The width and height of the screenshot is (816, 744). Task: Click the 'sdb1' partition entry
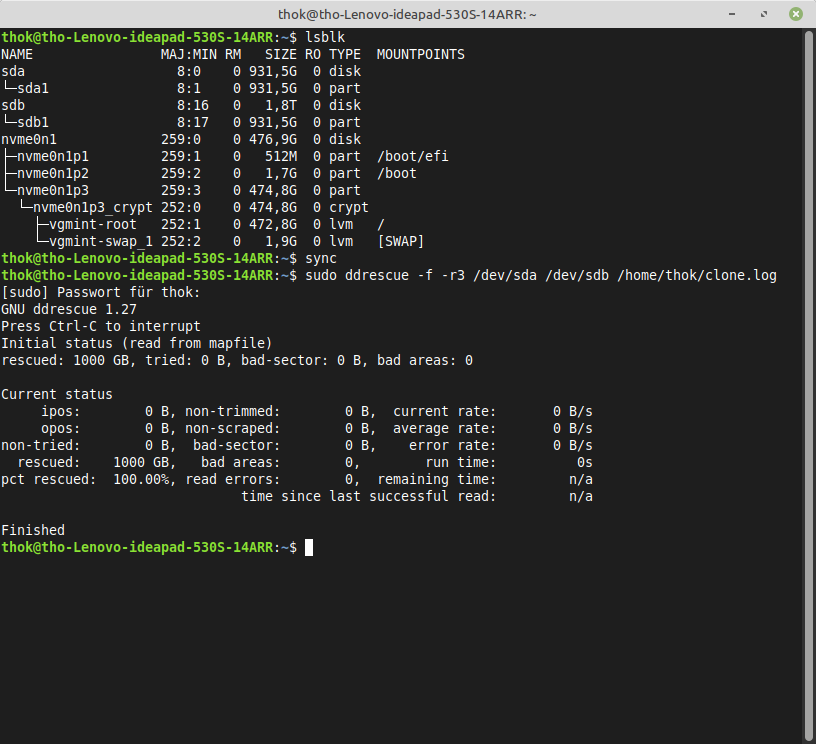pyautogui.click(x=33, y=122)
